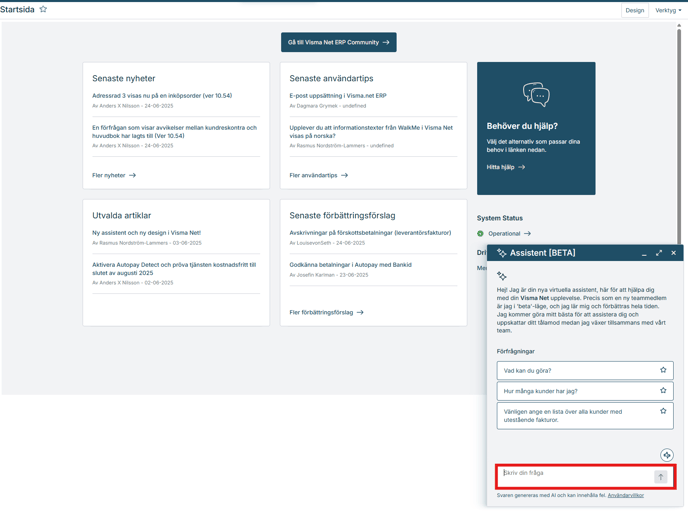Image resolution: width=688 pixels, height=513 pixels.
Task: Click the arrow icon beside Hitta hjälp
Action: tap(521, 167)
